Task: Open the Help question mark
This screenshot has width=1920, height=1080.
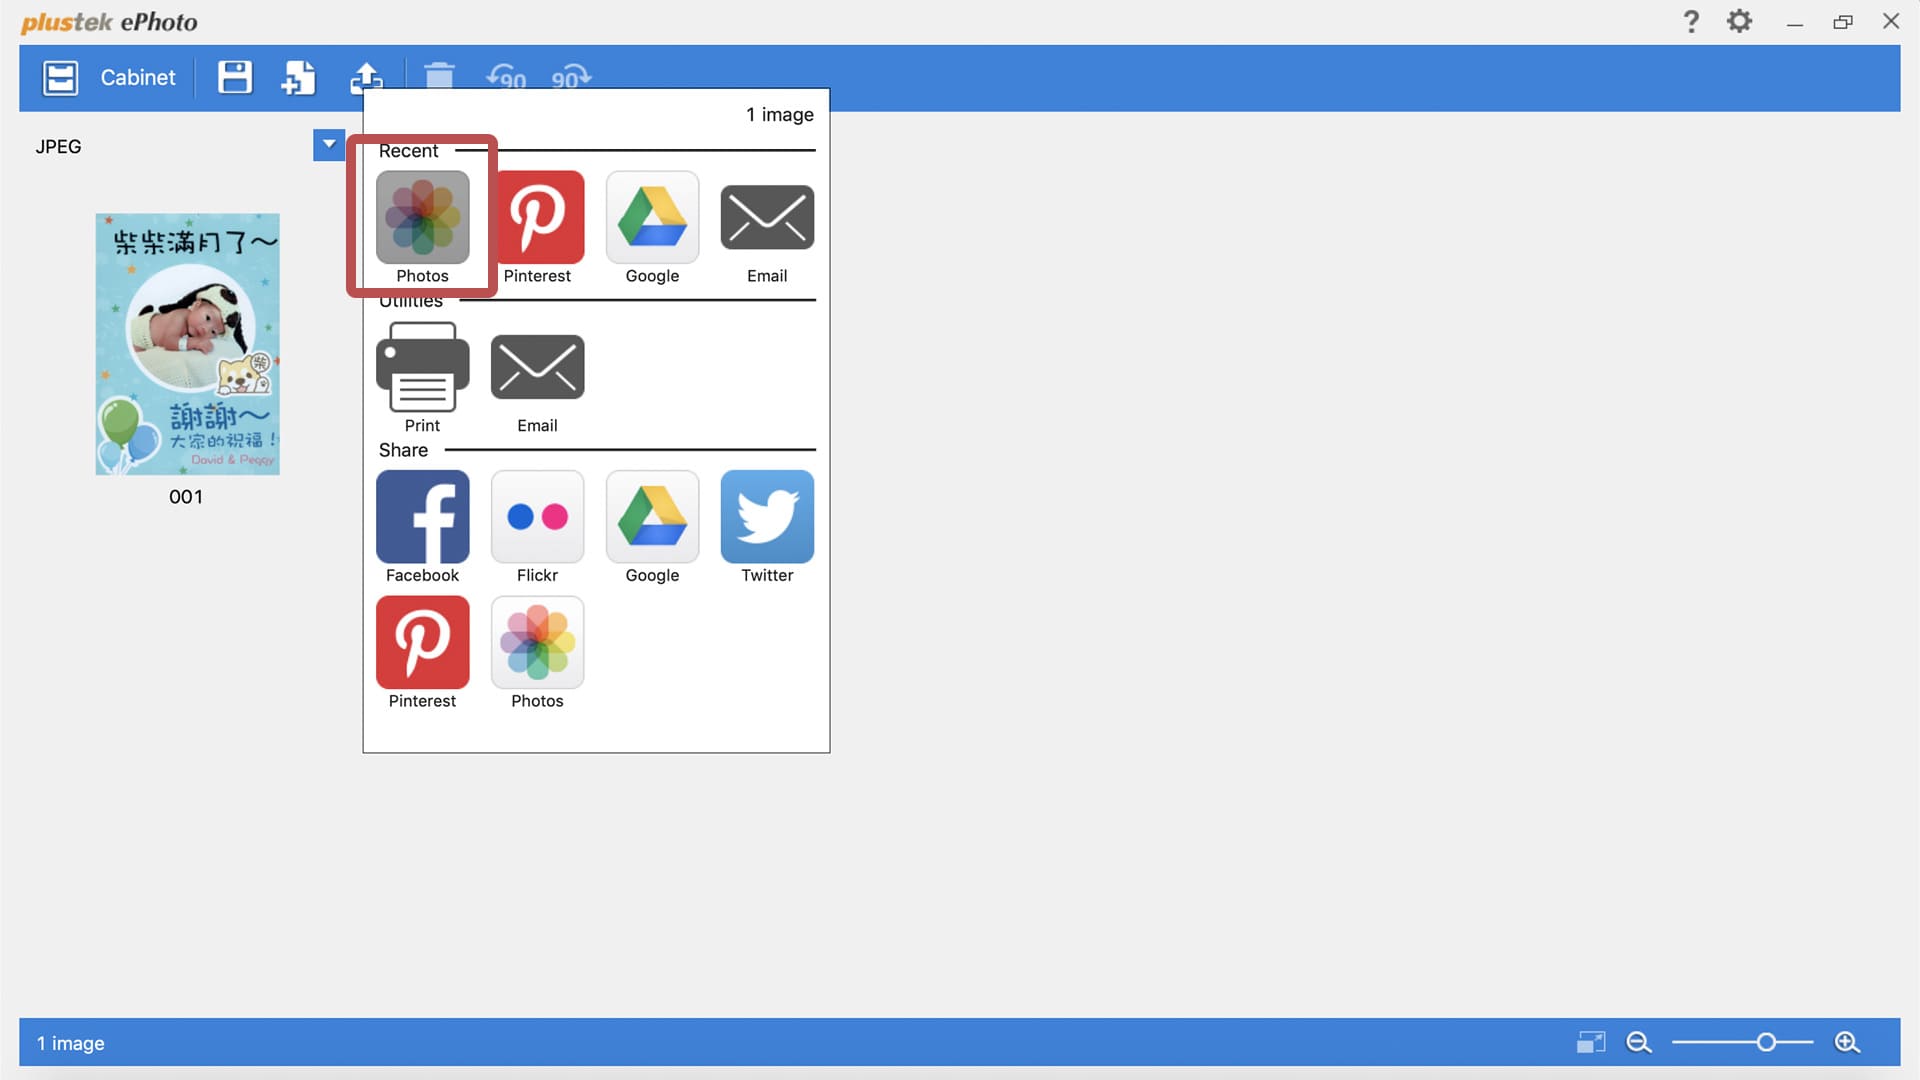Action: click(x=1691, y=21)
